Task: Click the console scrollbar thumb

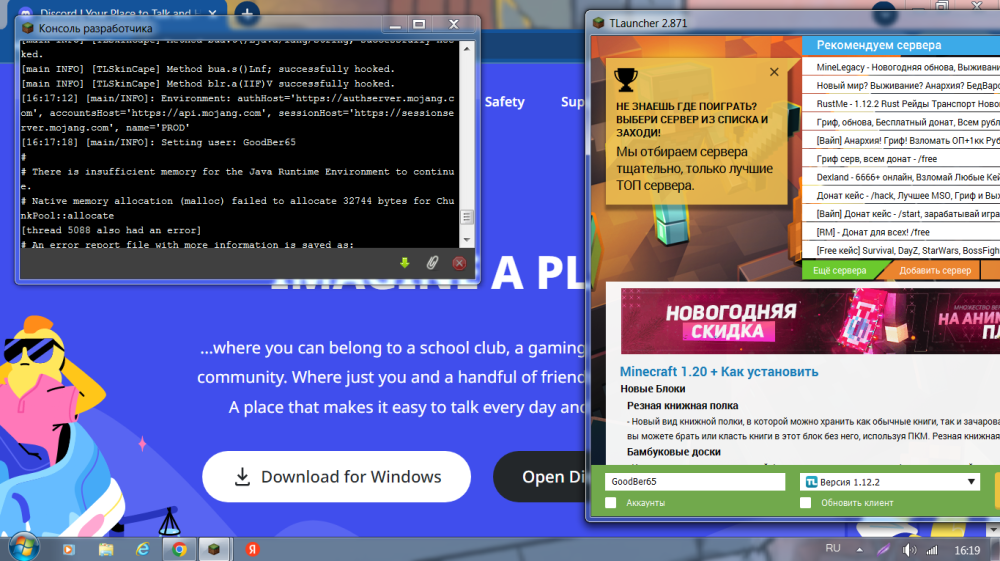Action: 467,217
